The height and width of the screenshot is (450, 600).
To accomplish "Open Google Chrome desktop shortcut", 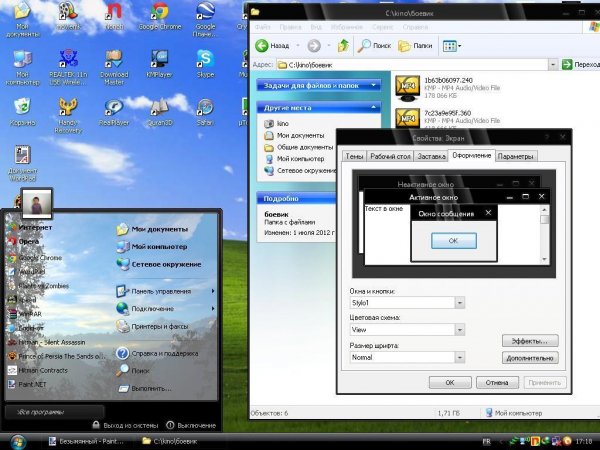I will (160, 16).
